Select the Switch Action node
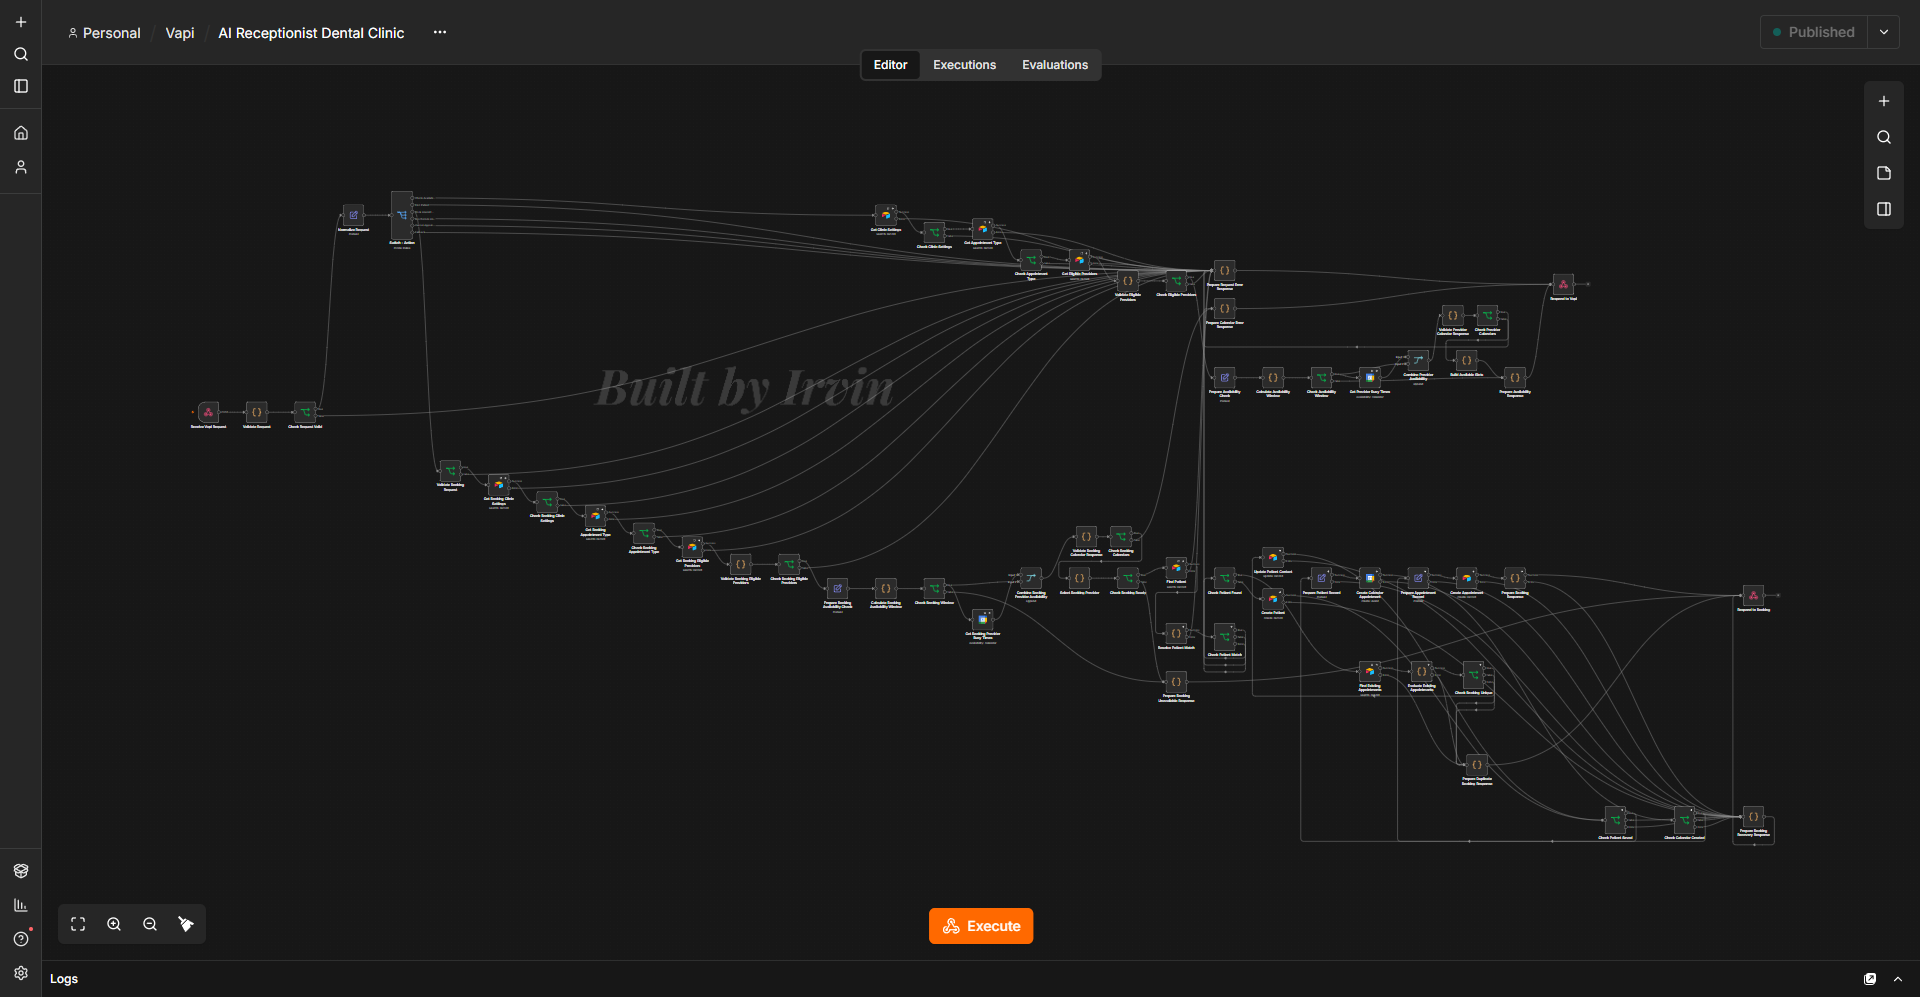Screen dimensions: 1920x997 click(x=401, y=215)
